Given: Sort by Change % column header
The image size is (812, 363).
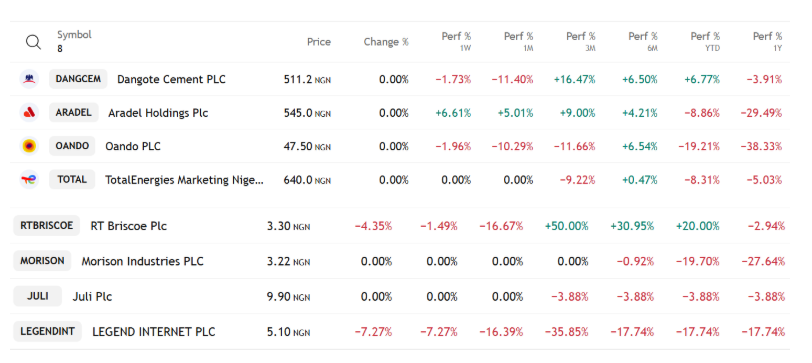Looking at the screenshot, I should (x=386, y=42).
